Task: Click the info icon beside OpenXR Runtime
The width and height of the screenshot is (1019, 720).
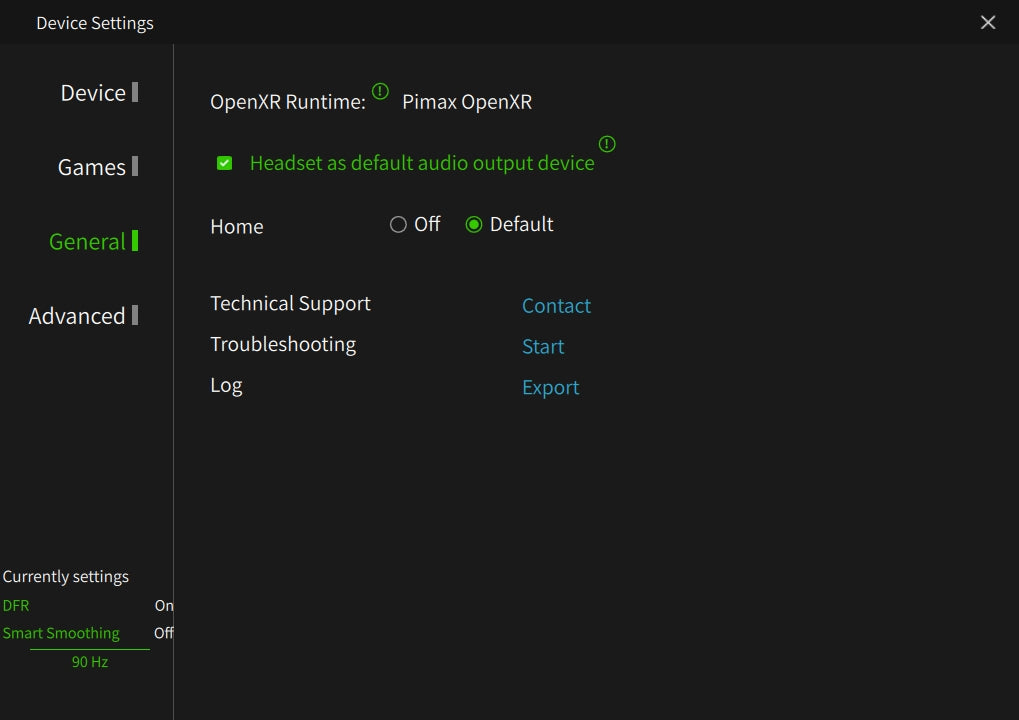Action: 380,92
